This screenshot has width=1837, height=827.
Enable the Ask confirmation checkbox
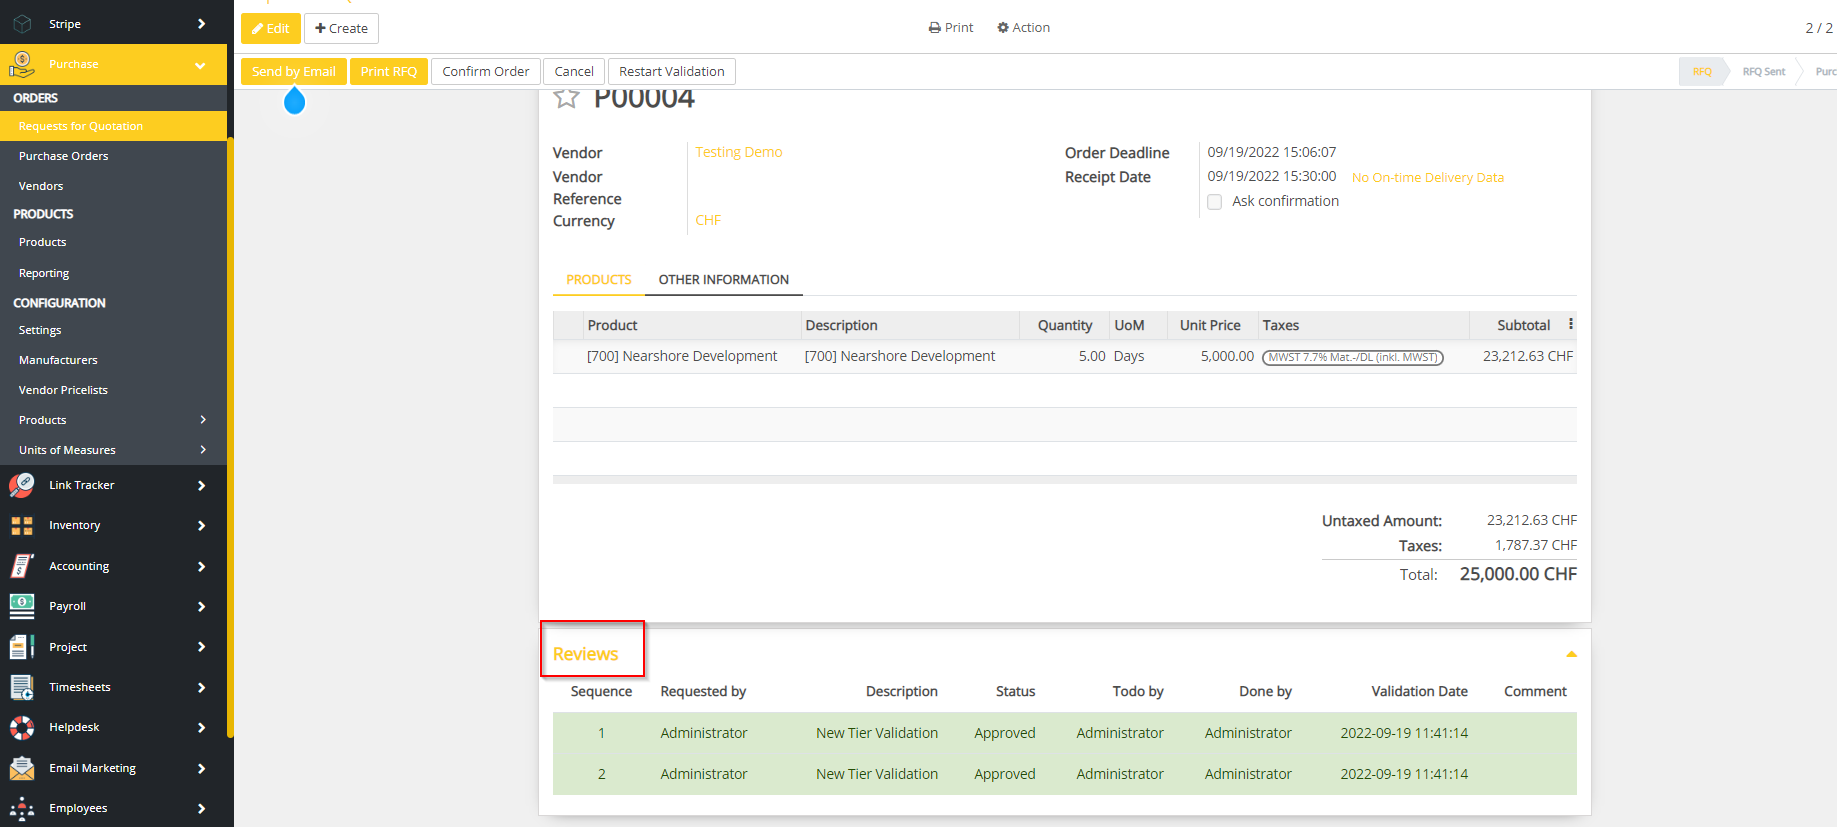tap(1214, 202)
